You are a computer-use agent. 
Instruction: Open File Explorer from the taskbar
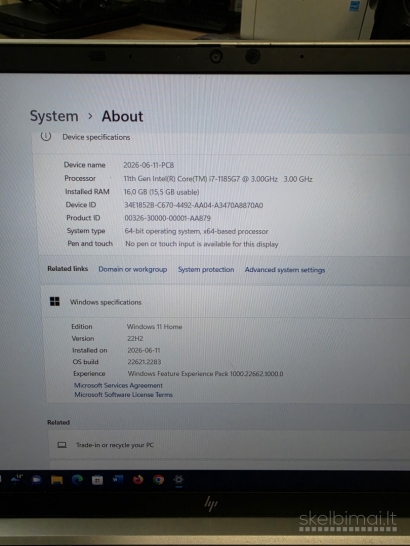pos(57,480)
